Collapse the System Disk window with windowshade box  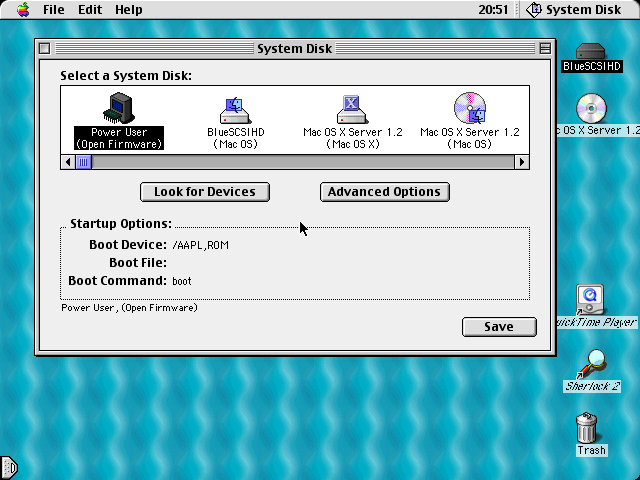pyautogui.click(x=545, y=49)
